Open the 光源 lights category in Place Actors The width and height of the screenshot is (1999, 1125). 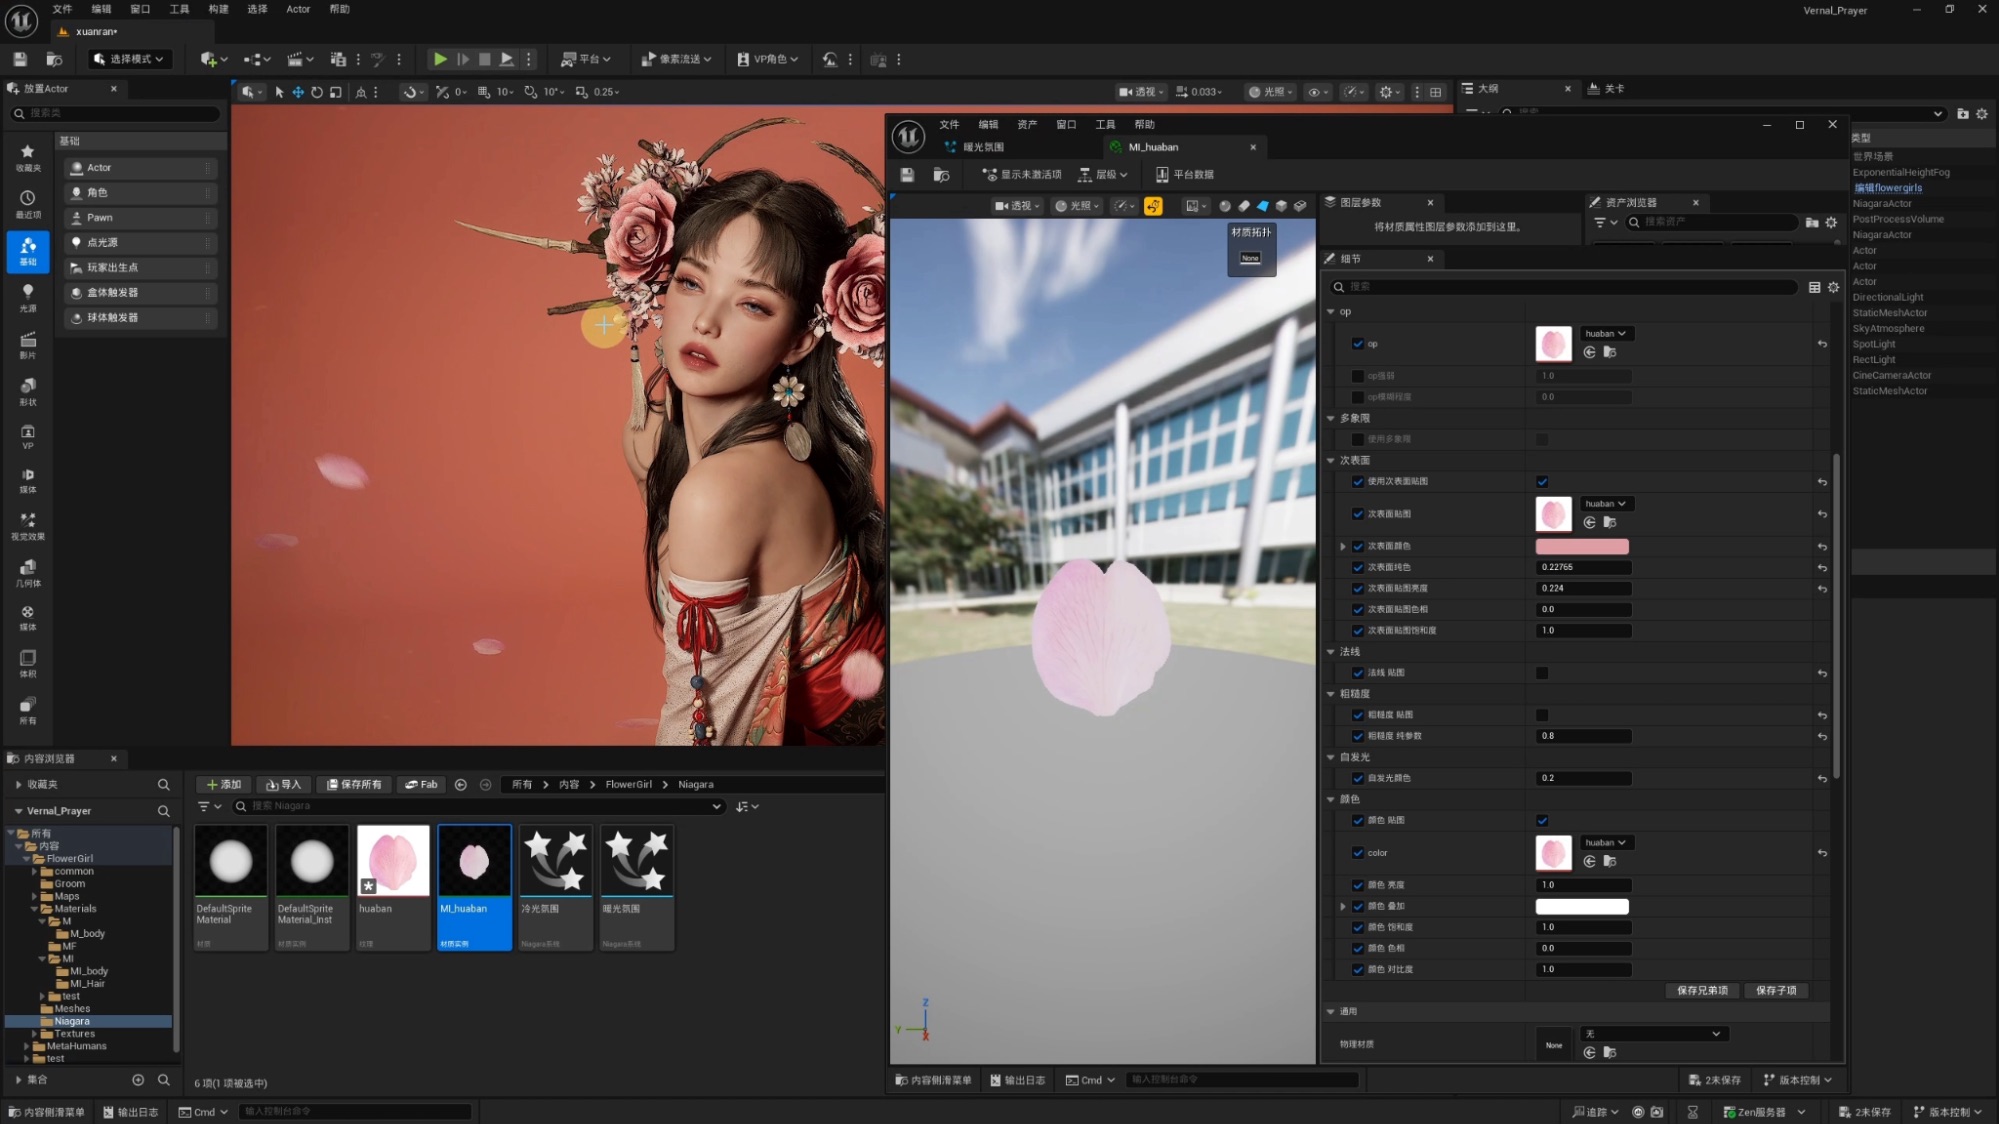pyautogui.click(x=28, y=298)
